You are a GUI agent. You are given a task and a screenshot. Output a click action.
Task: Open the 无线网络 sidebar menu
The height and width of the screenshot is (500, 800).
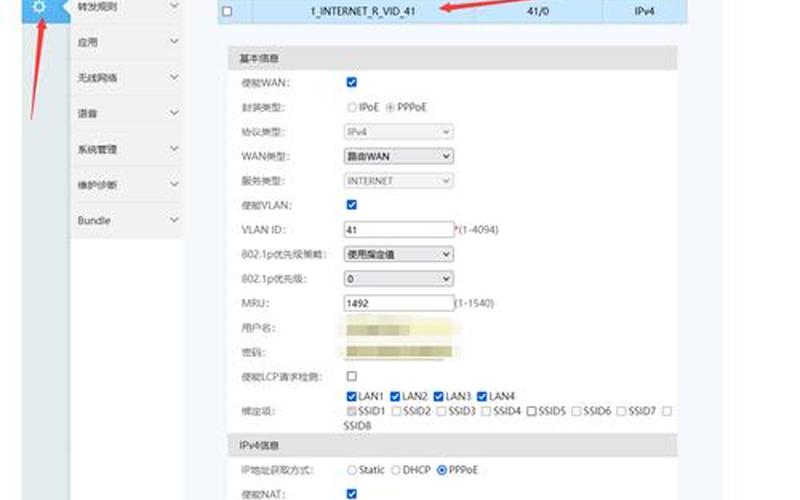127,78
